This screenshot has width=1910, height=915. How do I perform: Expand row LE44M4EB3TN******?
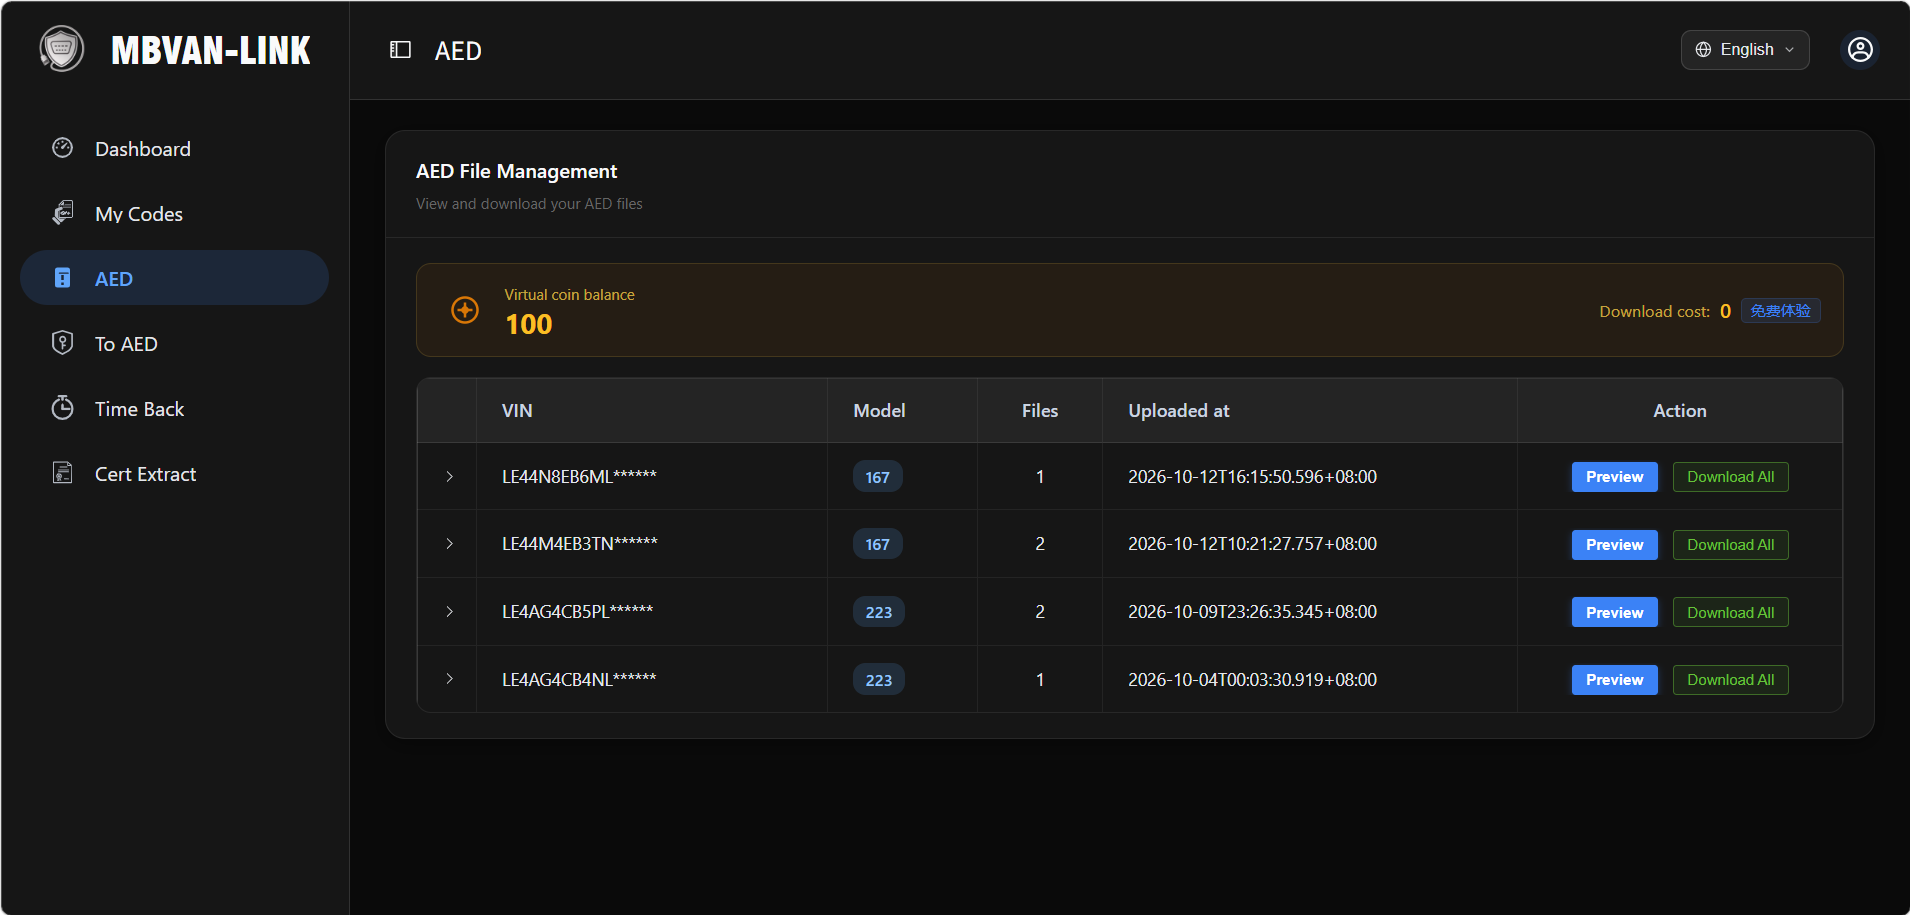click(450, 544)
